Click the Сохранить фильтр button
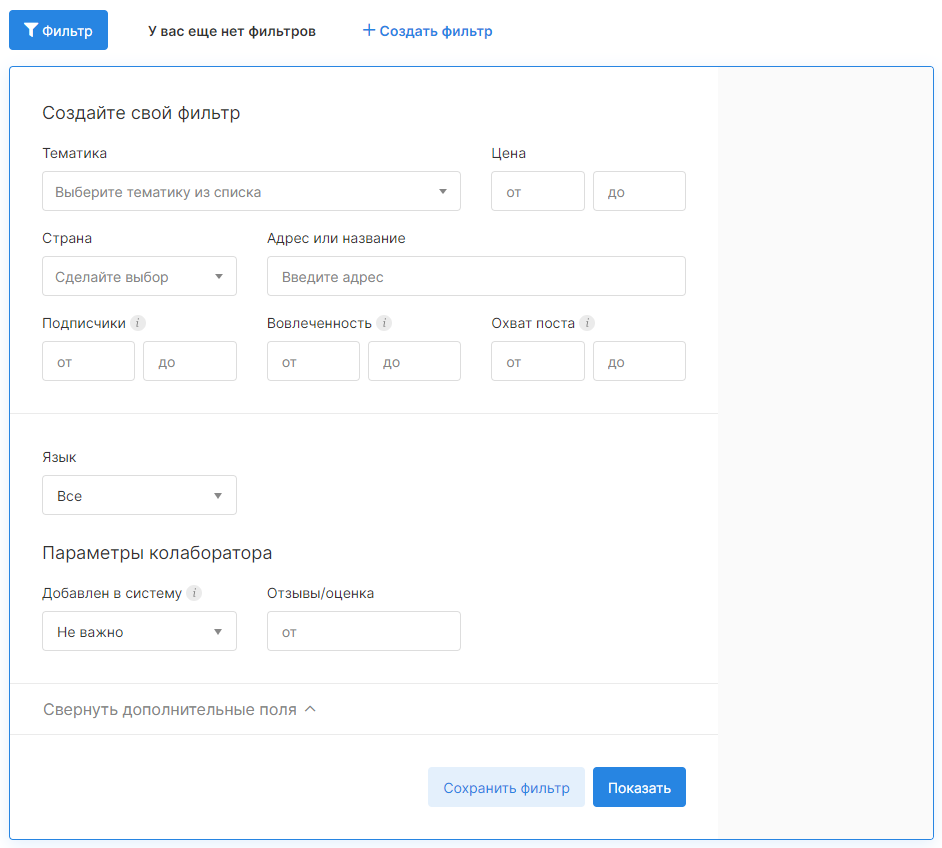942x848 pixels. pyautogui.click(x=506, y=787)
